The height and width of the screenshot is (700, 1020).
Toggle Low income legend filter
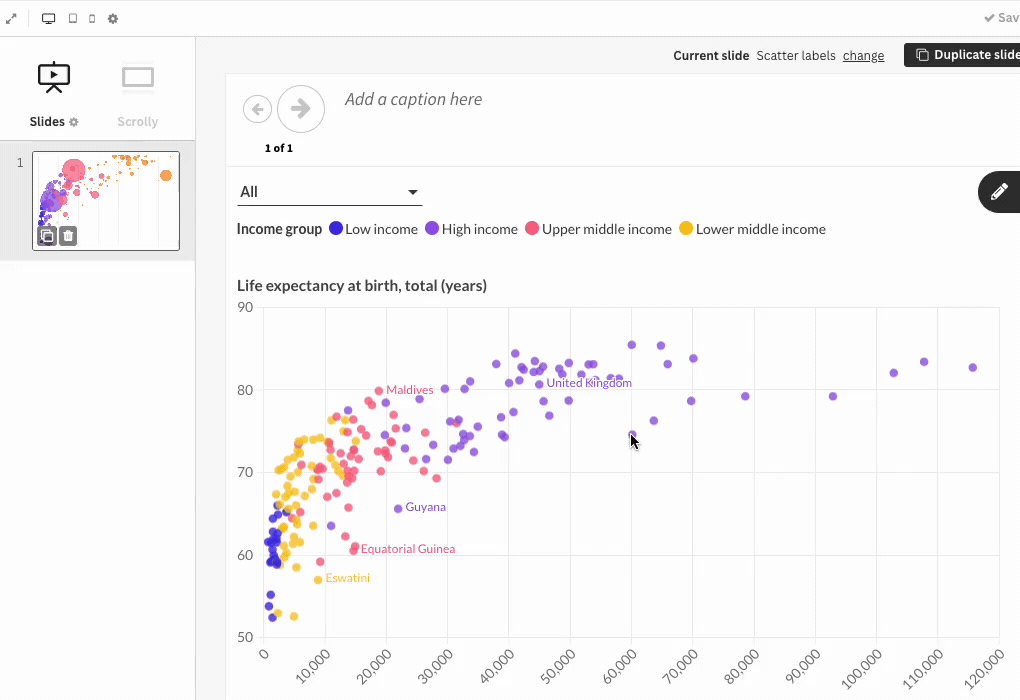[x=373, y=229]
